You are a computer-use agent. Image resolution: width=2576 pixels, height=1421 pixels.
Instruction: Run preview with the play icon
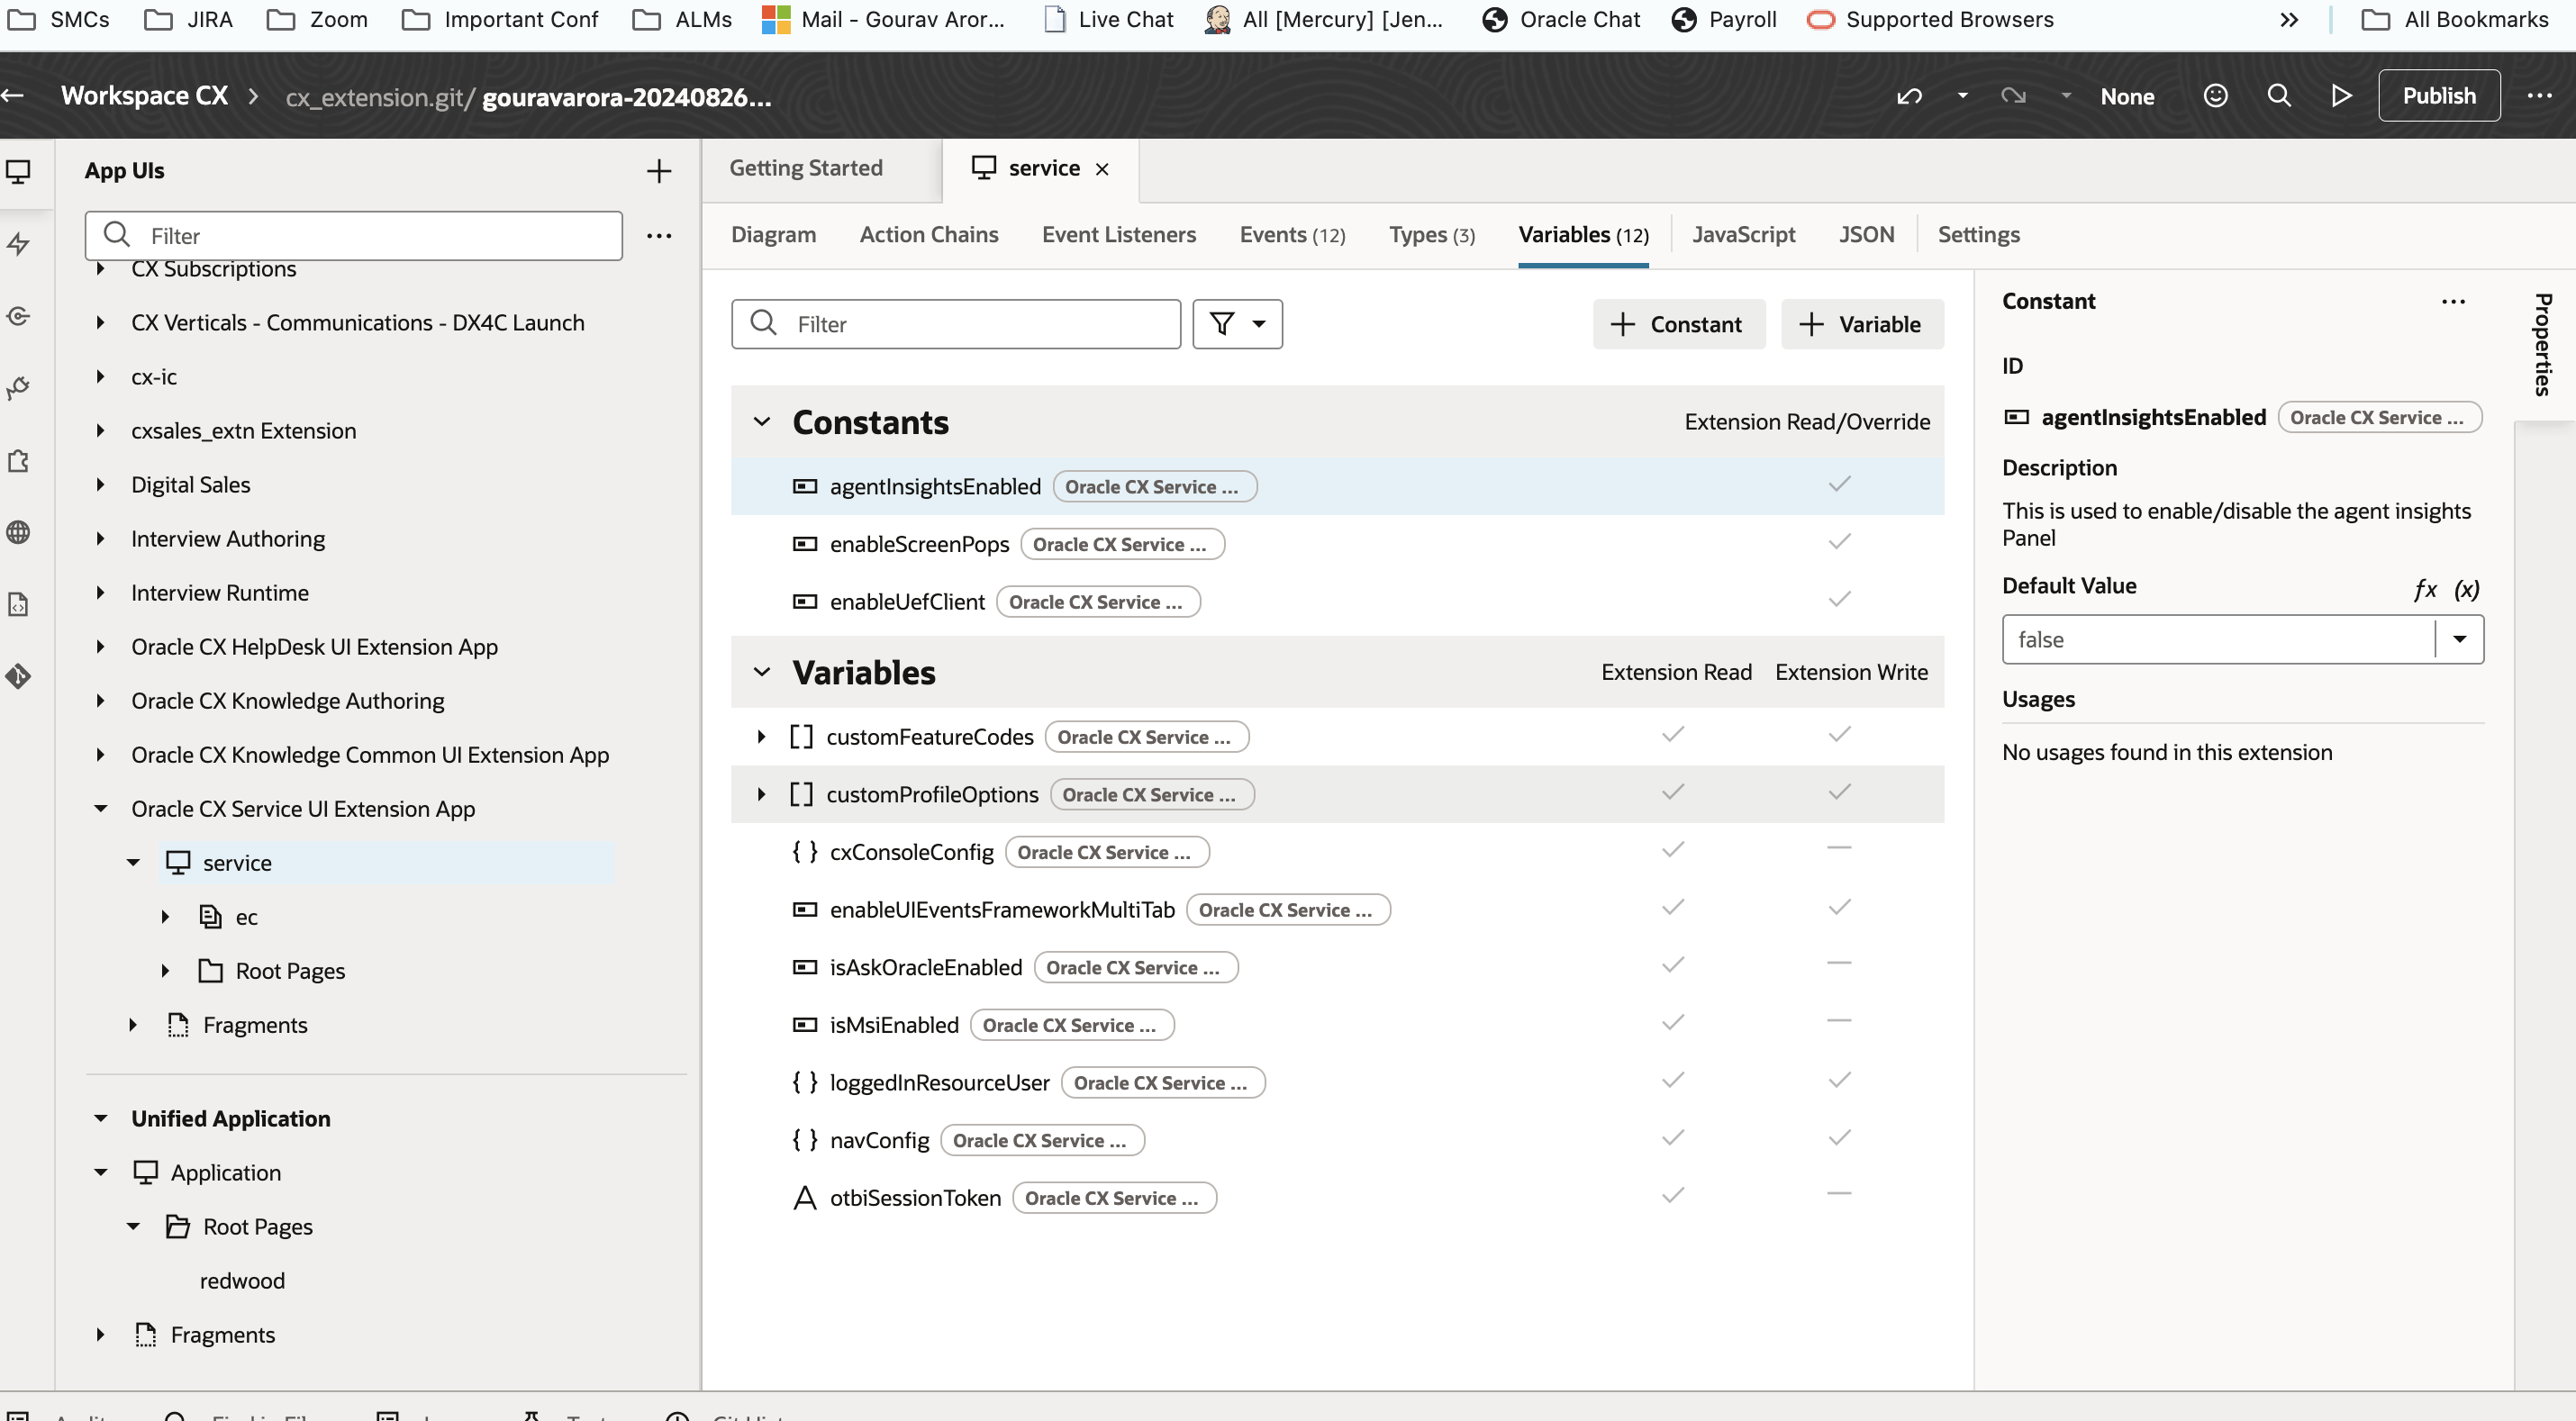coord(2341,96)
